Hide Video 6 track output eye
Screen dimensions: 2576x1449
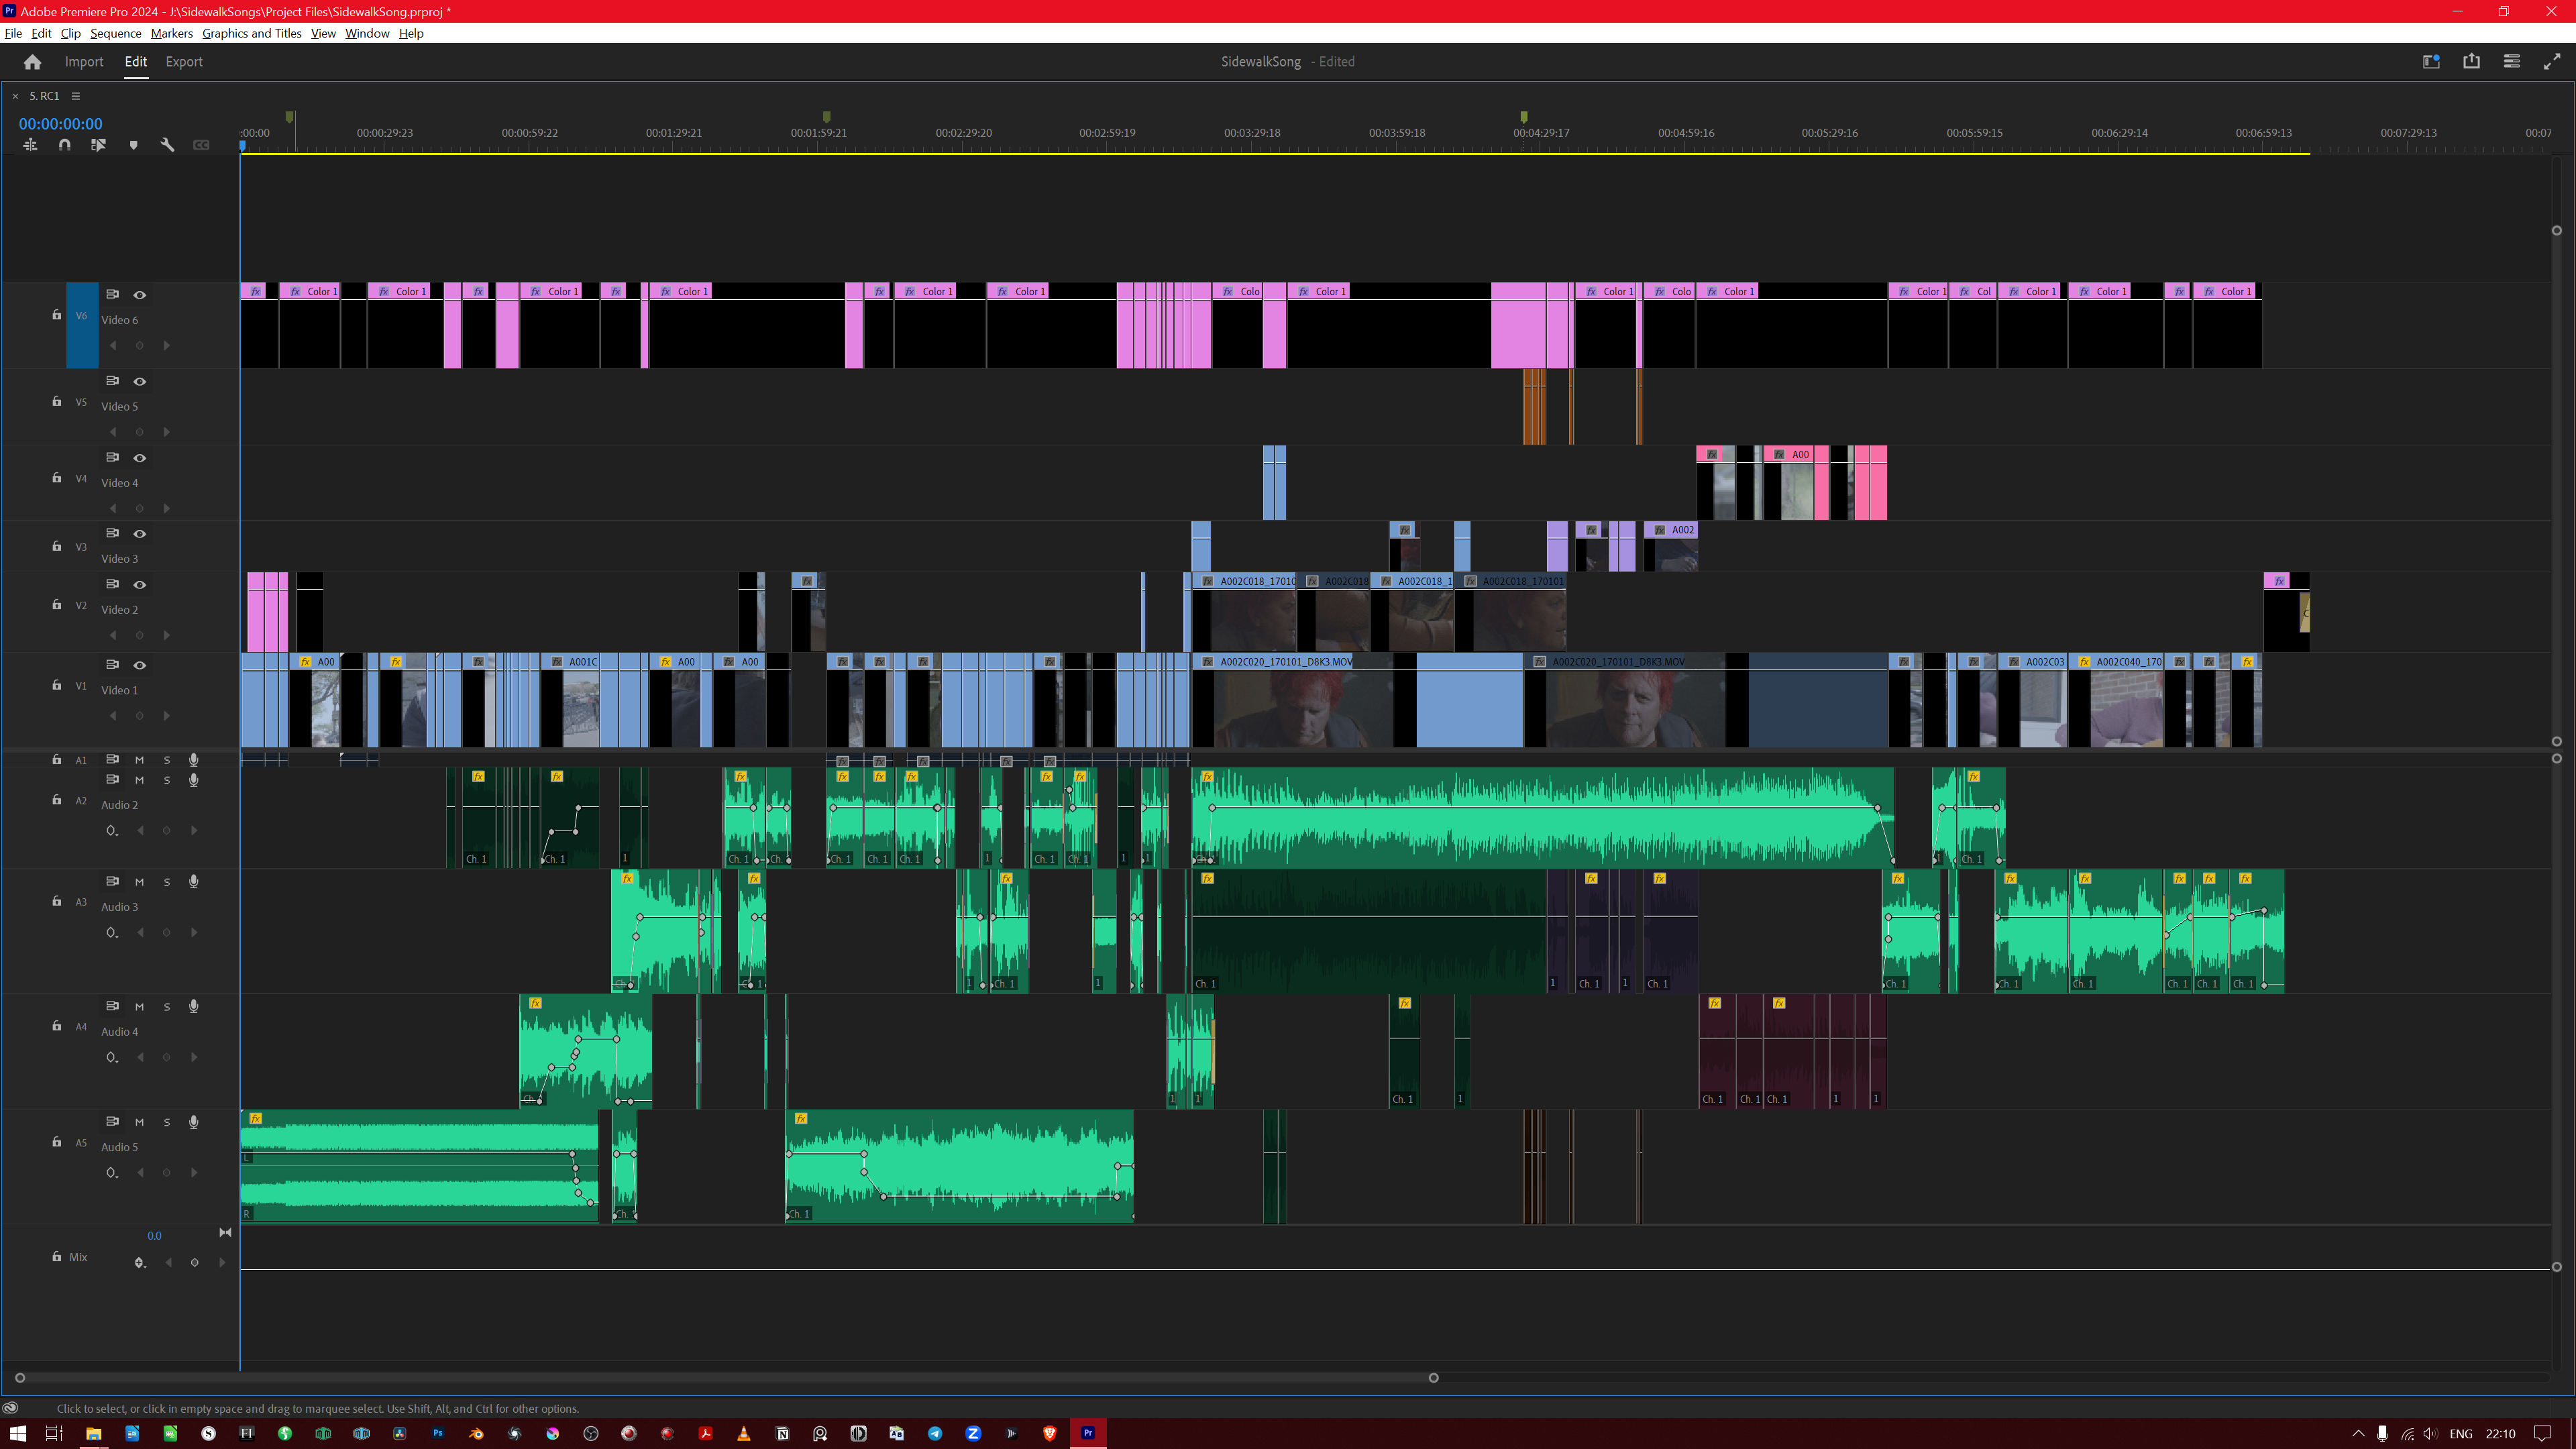pyautogui.click(x=140, y=295)
